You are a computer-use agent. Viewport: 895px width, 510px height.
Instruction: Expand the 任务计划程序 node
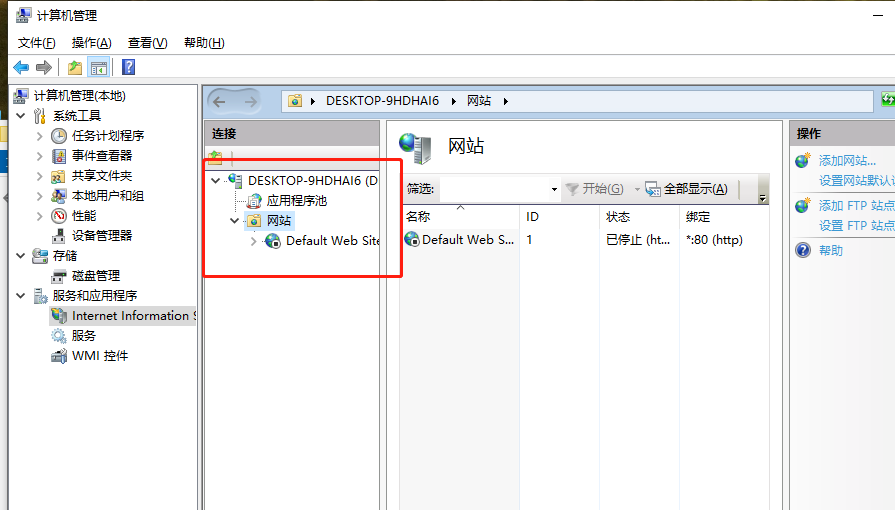39,136
